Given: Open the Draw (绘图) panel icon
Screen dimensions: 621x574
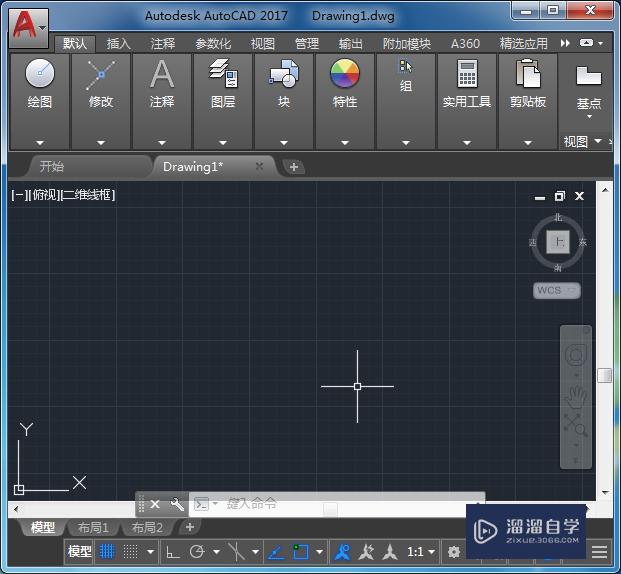Looking at the screenshot, I should 40,73.
